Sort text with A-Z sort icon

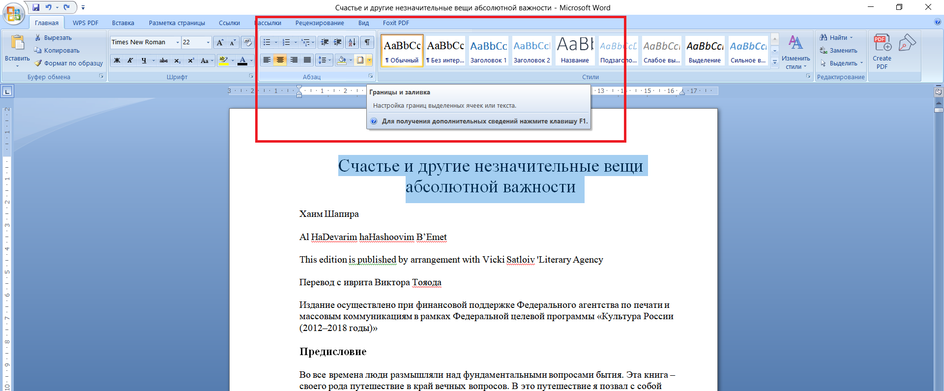click(x=353, y=43)
